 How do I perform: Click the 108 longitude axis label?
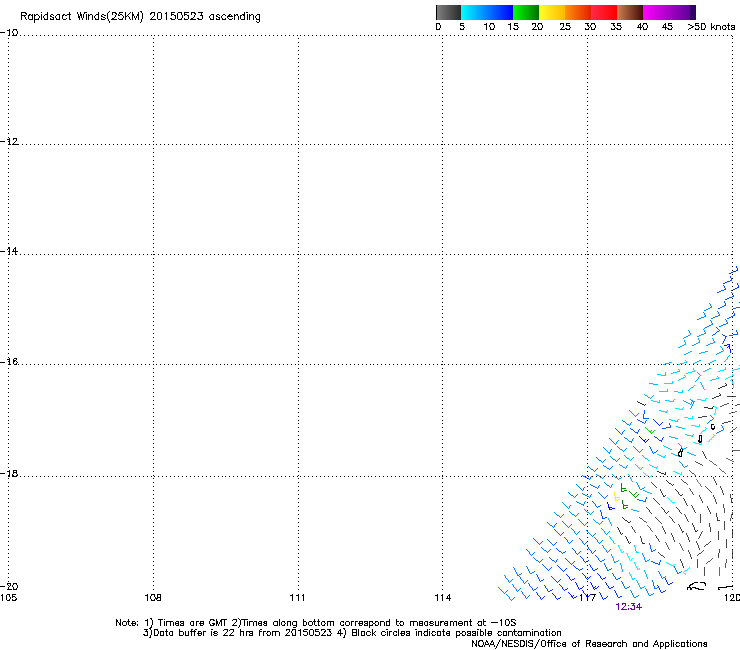153,598
